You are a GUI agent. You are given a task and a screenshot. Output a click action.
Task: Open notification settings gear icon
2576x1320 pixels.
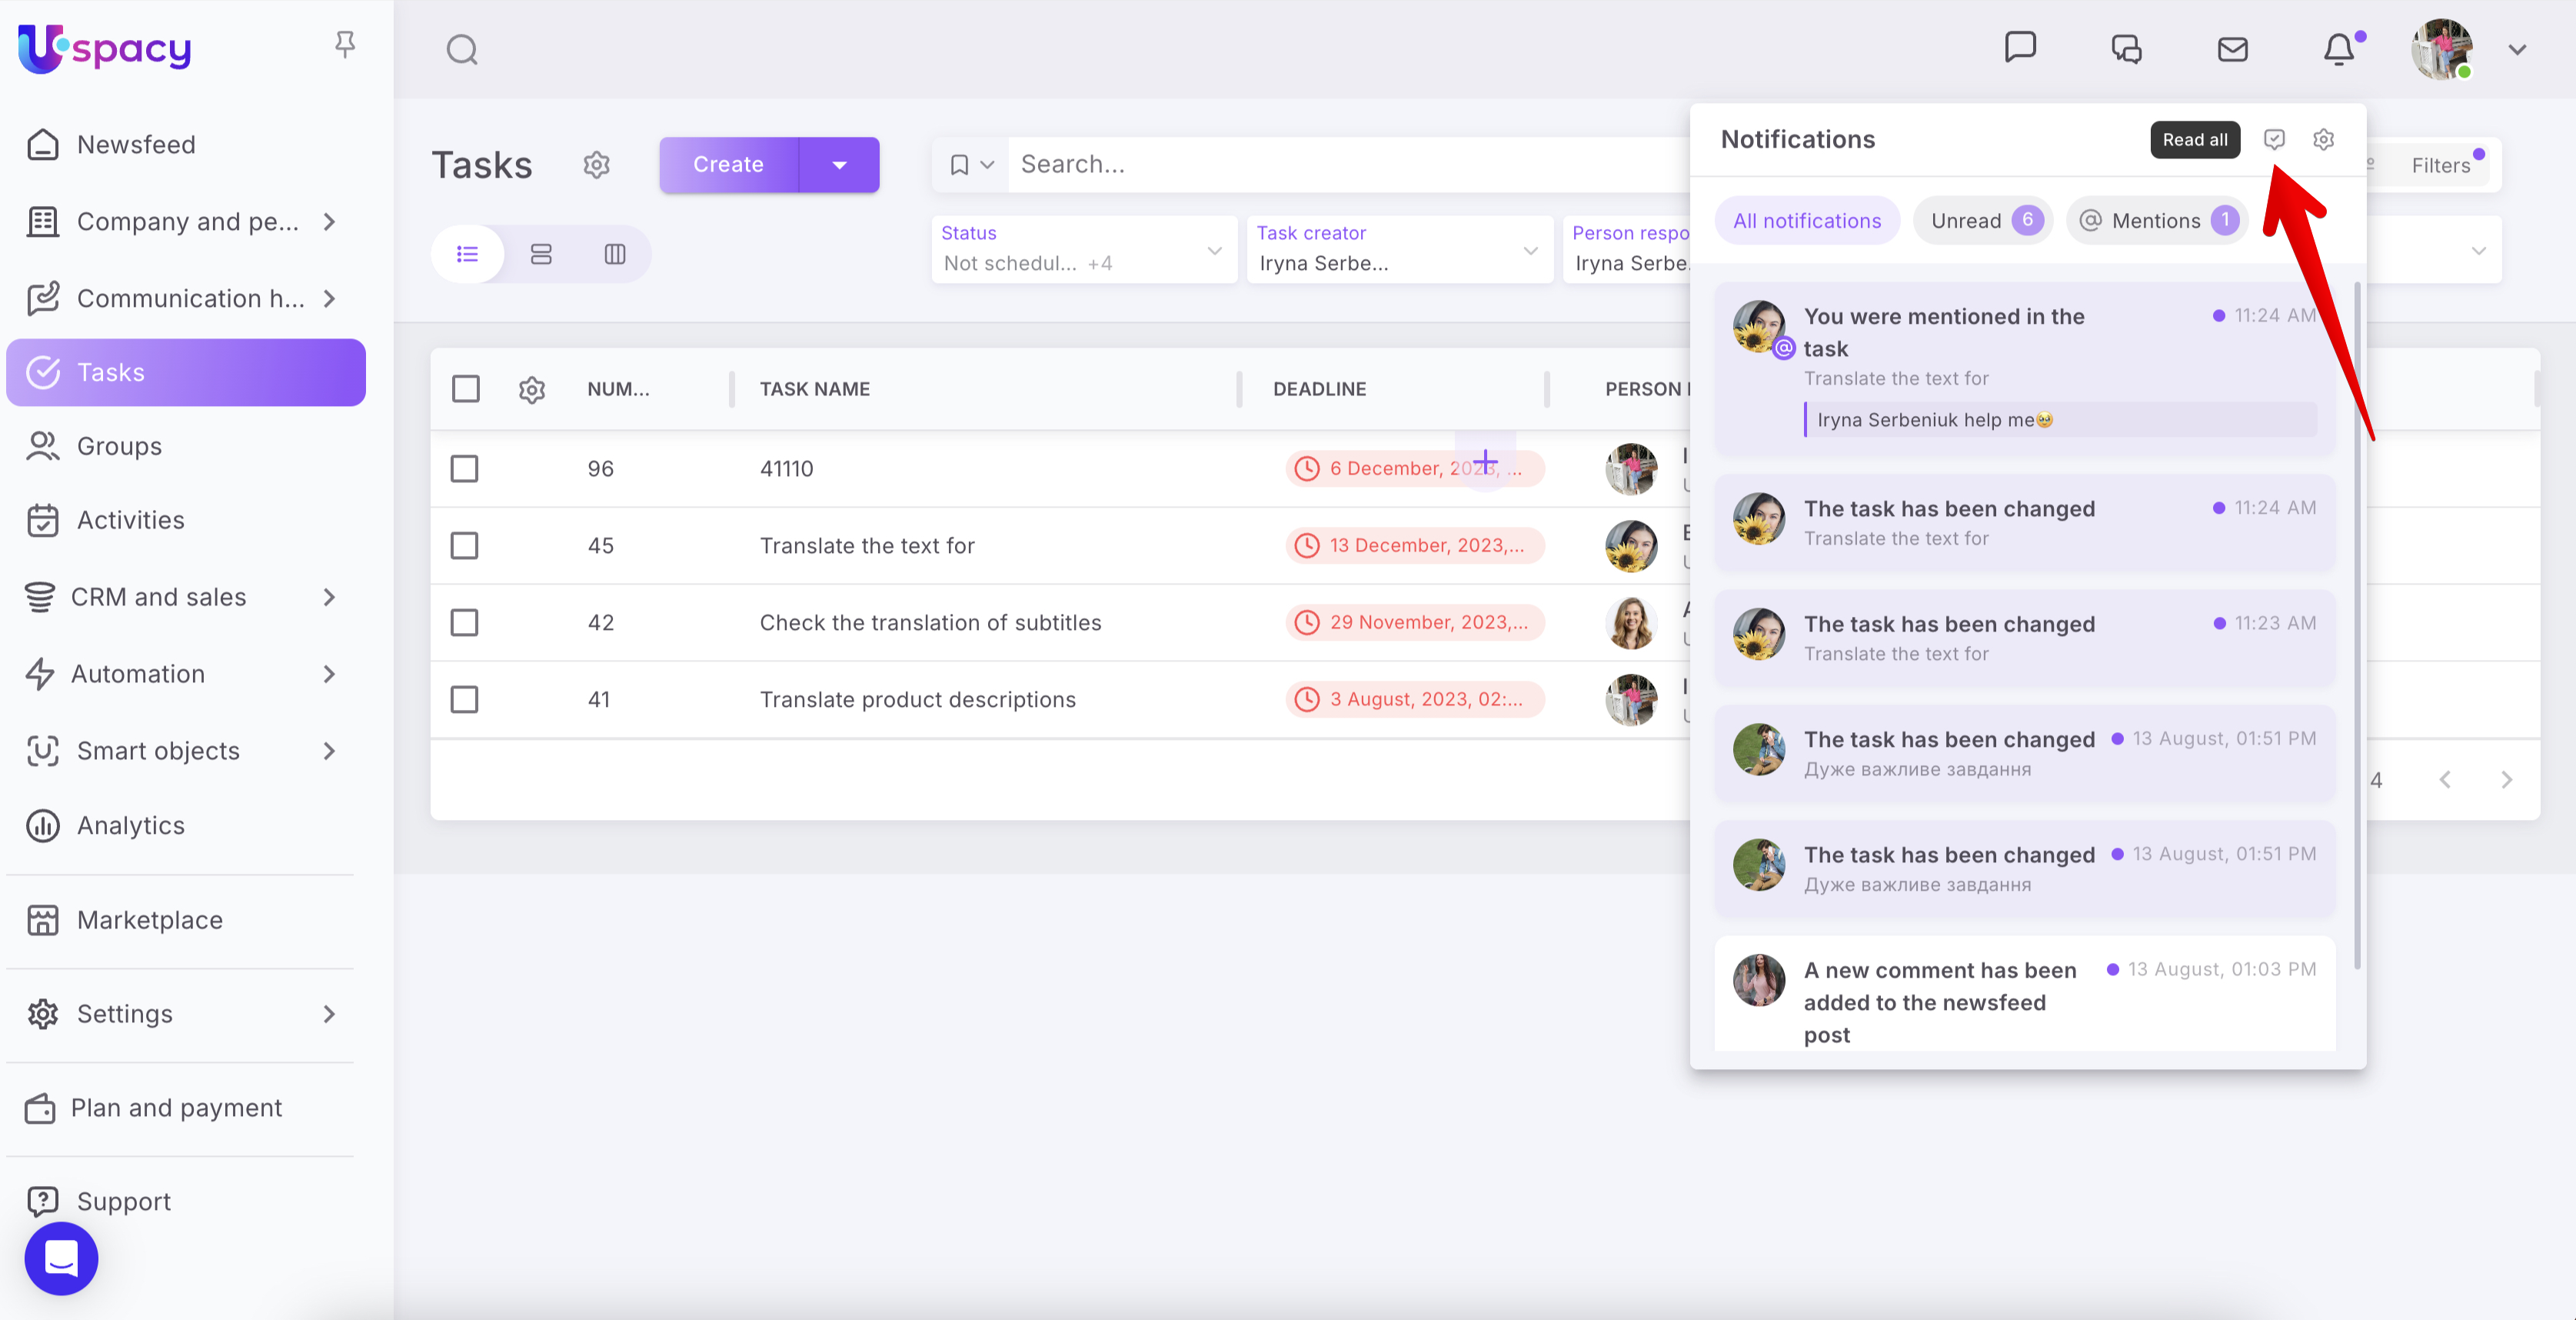[2323, 139]
